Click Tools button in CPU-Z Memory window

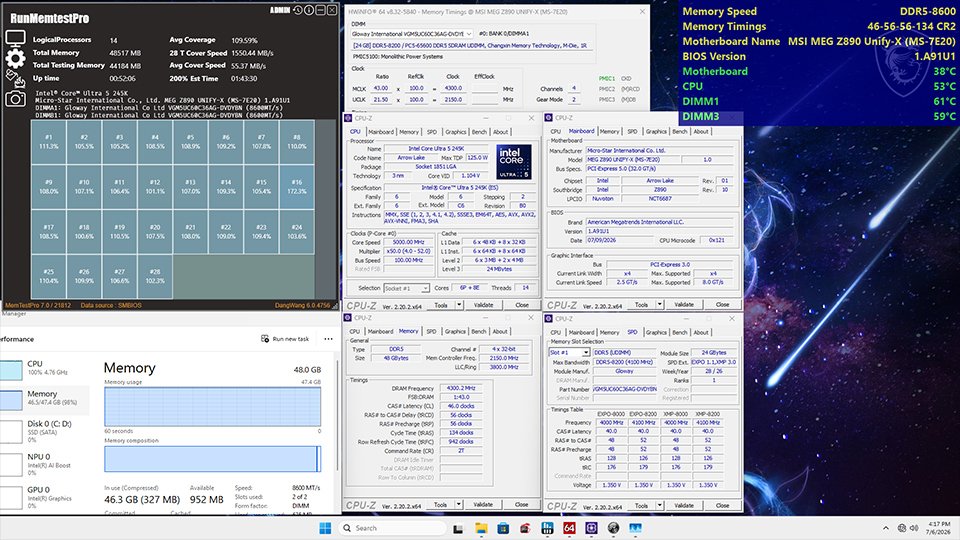click(440, 504)
